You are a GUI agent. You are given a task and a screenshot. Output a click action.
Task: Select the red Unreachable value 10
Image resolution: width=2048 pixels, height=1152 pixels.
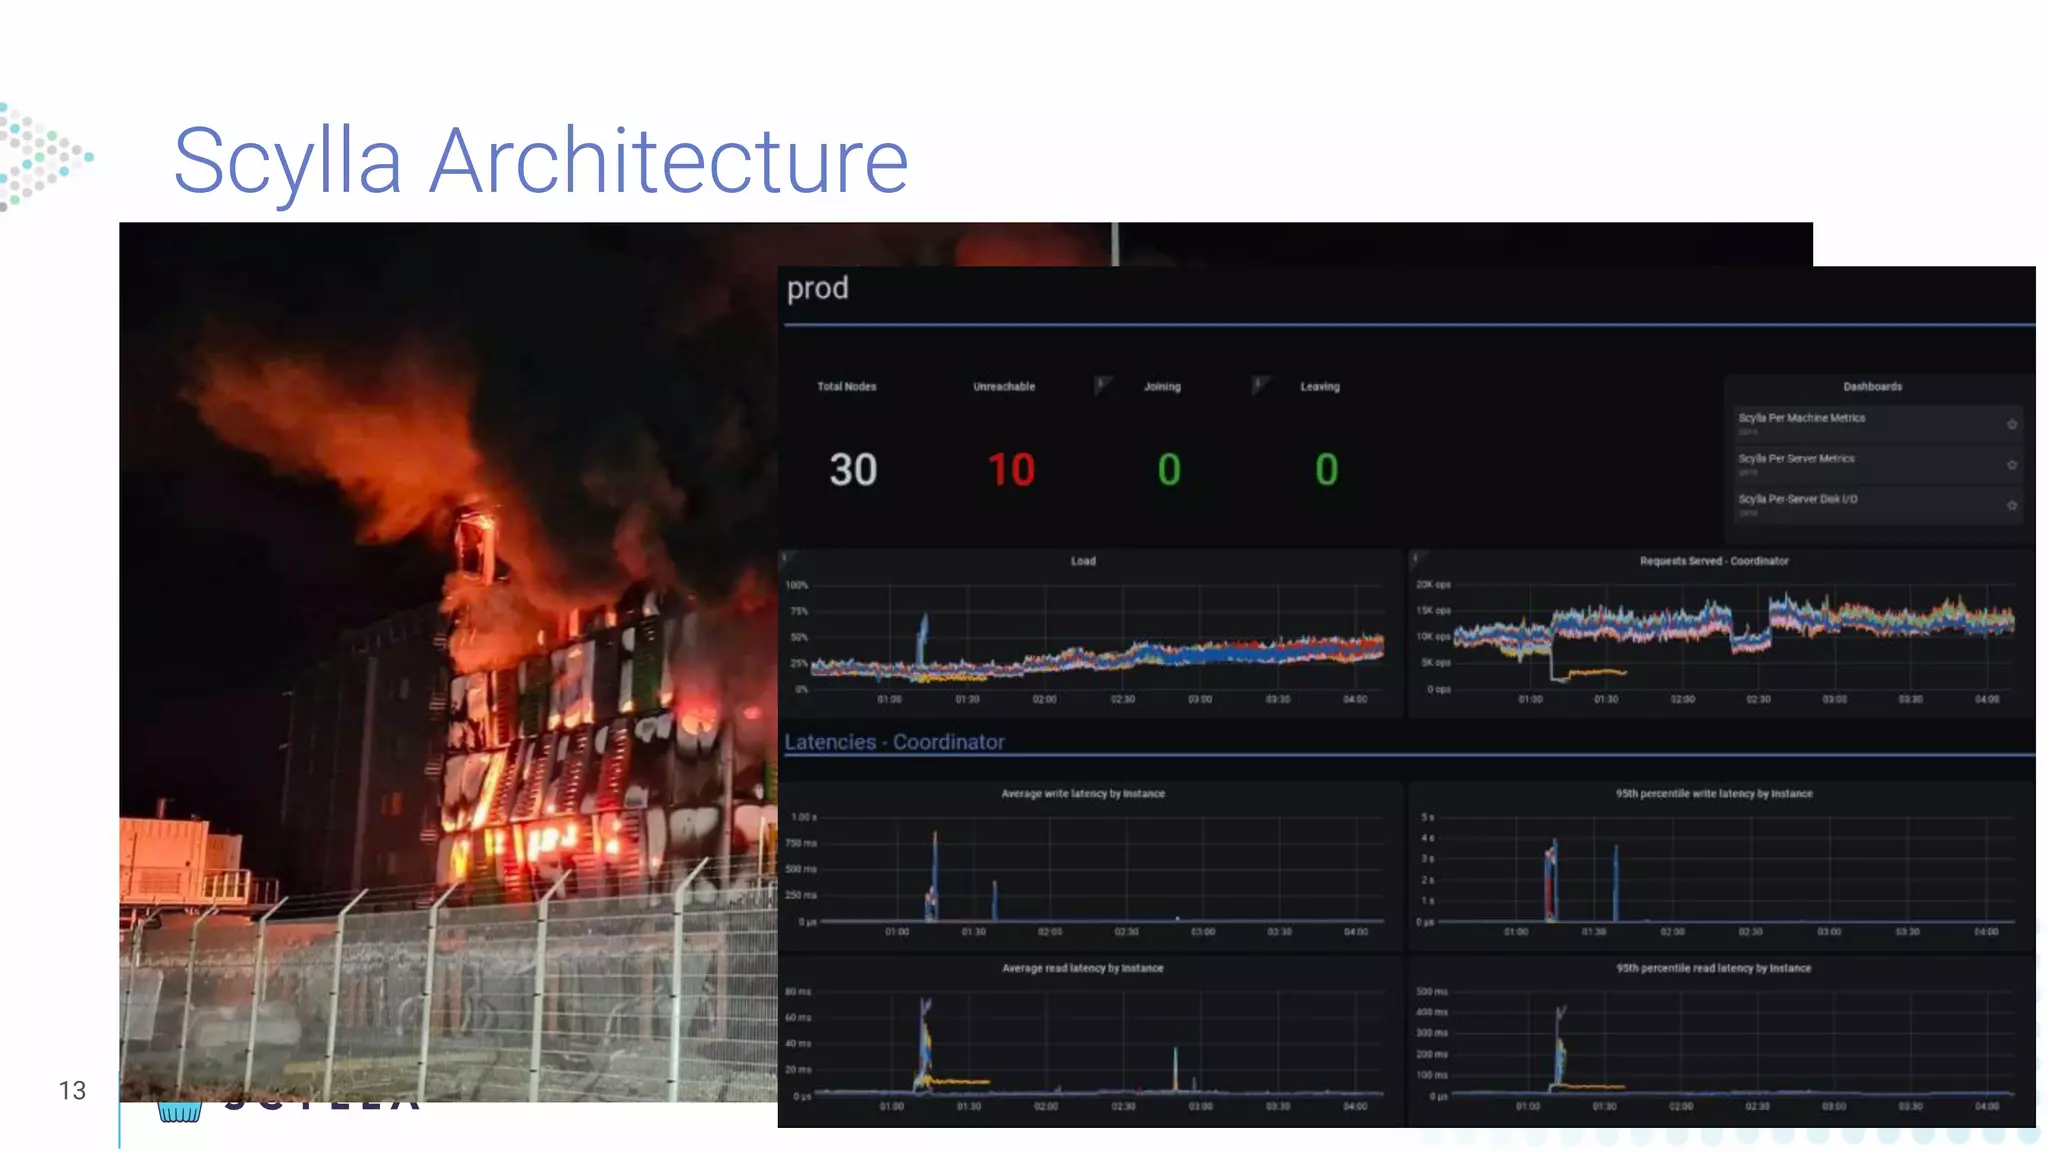[x=1011, y=470]
